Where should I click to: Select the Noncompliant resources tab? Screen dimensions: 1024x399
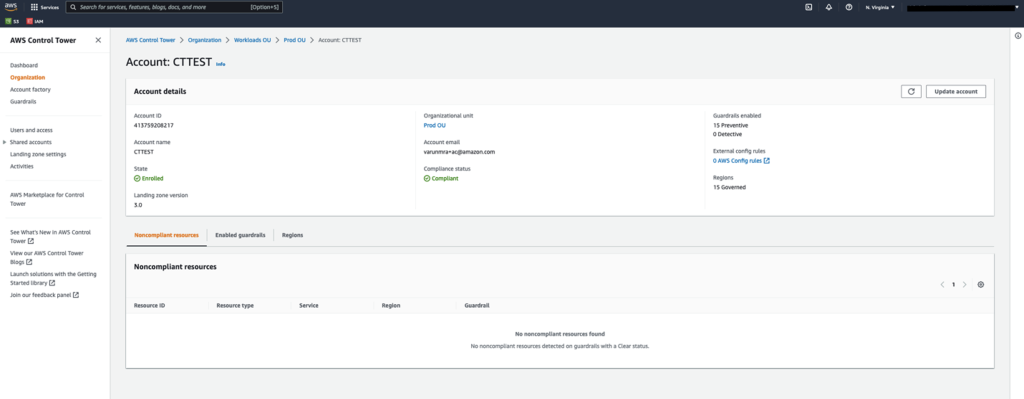click(x=166, y=235)
